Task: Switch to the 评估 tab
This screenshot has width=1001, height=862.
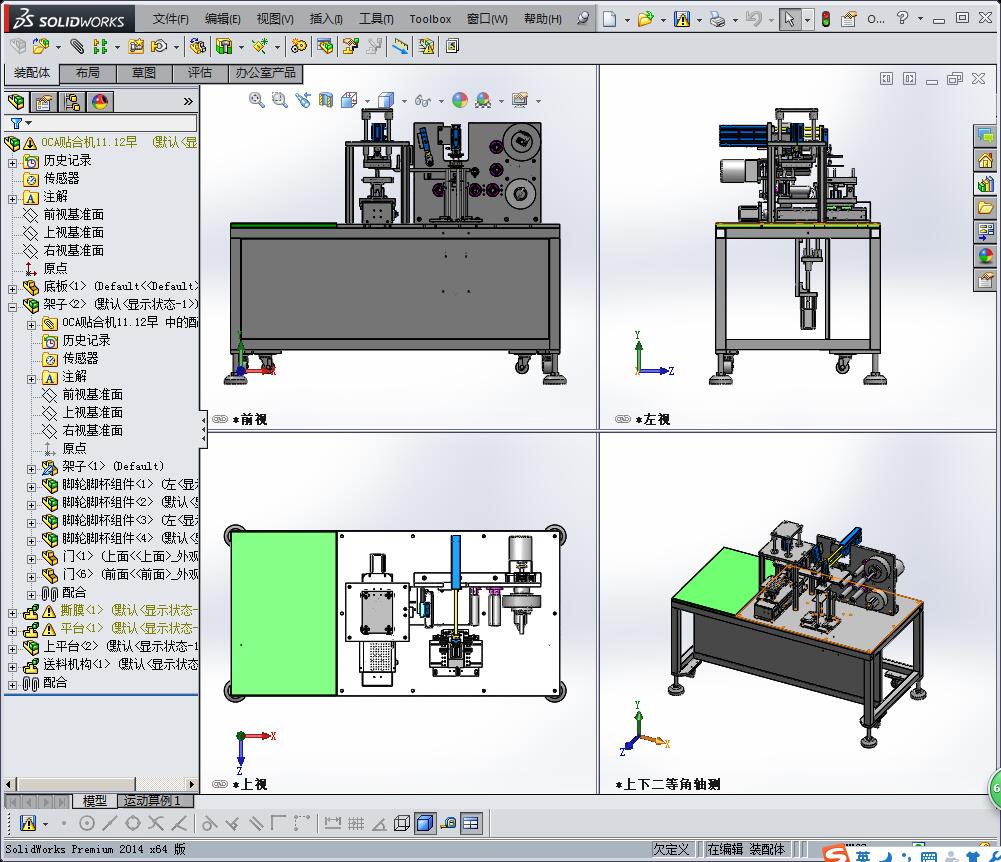Action: (x=200, y=73)
